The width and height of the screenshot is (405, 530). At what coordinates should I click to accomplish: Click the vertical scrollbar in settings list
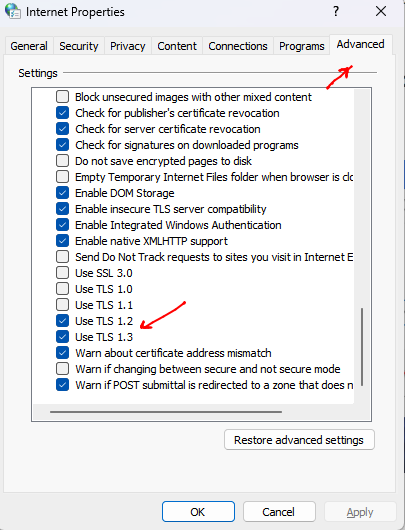click(362, 347)
